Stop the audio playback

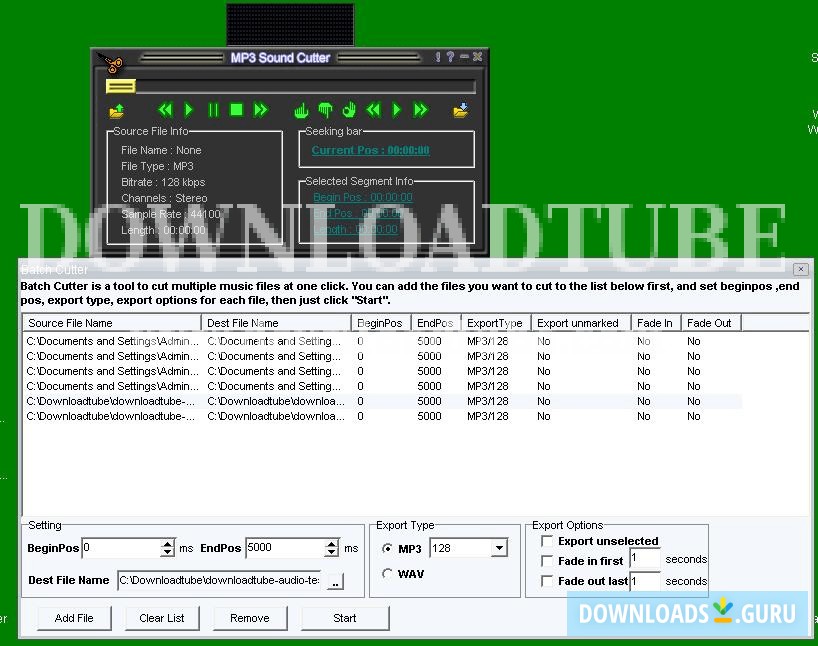[236, 110]
